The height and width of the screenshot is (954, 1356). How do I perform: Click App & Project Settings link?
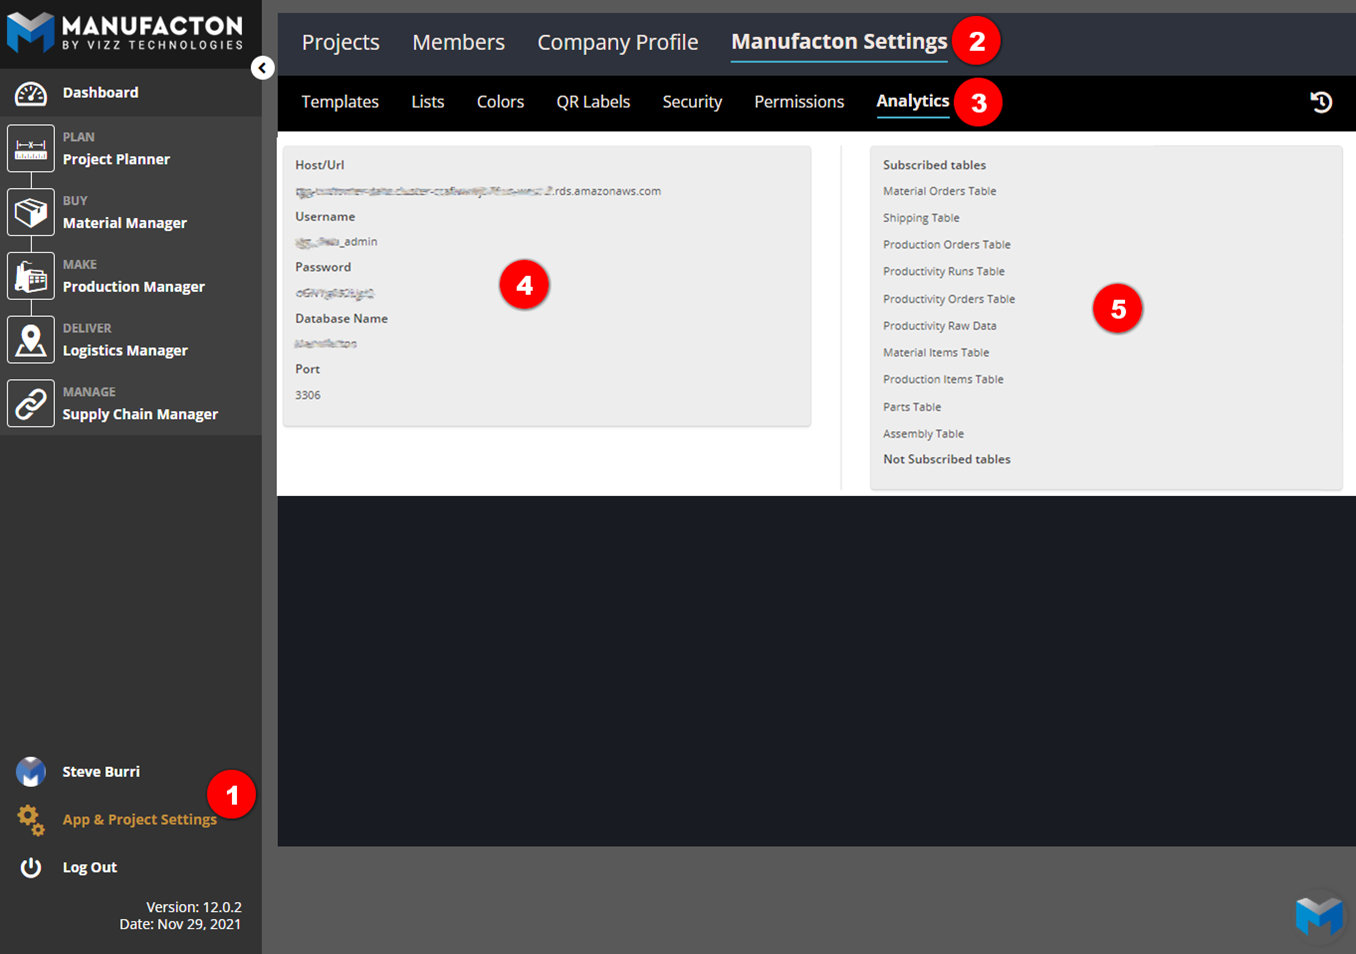(x=139, y=819)
